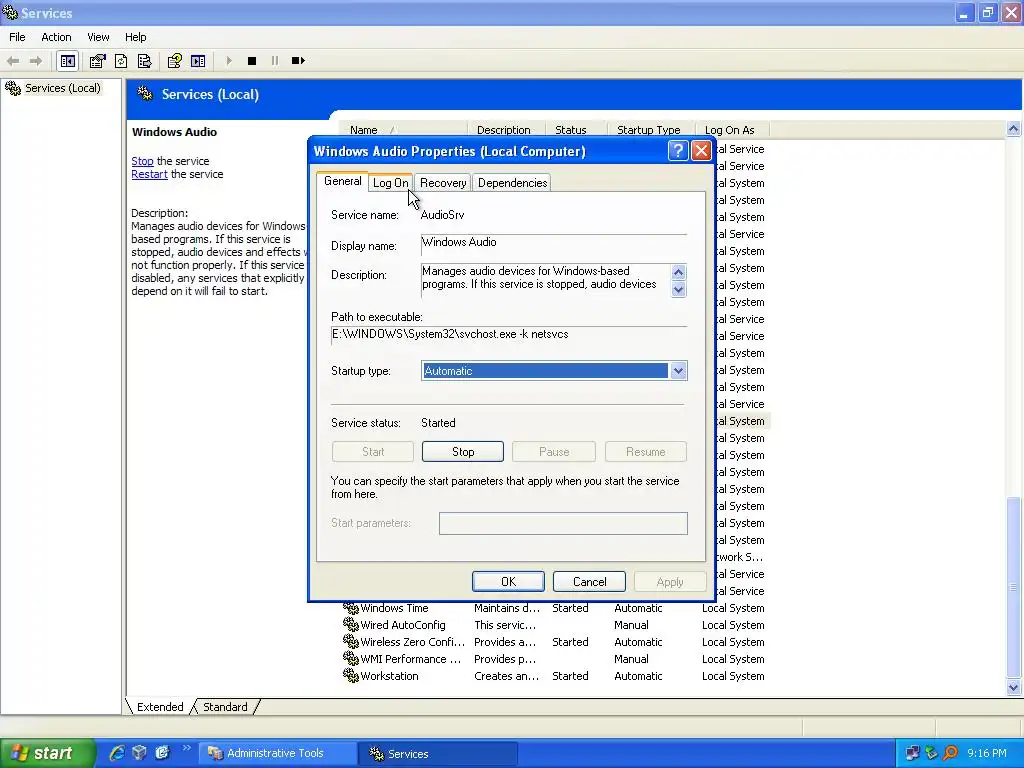Screen dimensions: 1024x768
Task: Click the Forward arrow in the Services toolbar
Action: [x=36, y=61]
